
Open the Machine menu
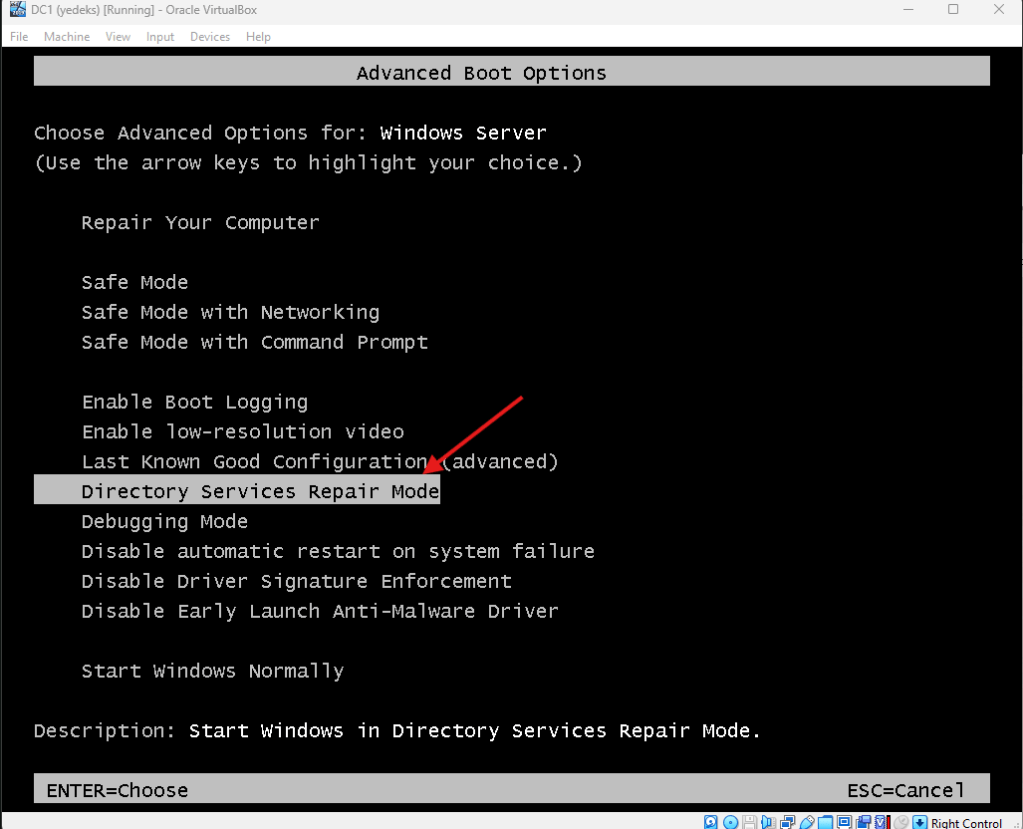click(66, 37)
